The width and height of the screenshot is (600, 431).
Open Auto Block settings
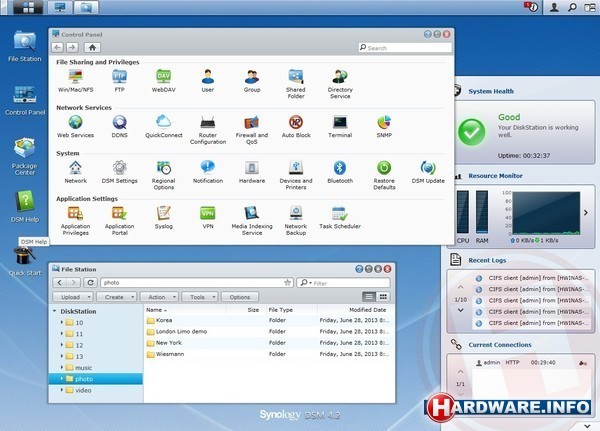point(296,126)
